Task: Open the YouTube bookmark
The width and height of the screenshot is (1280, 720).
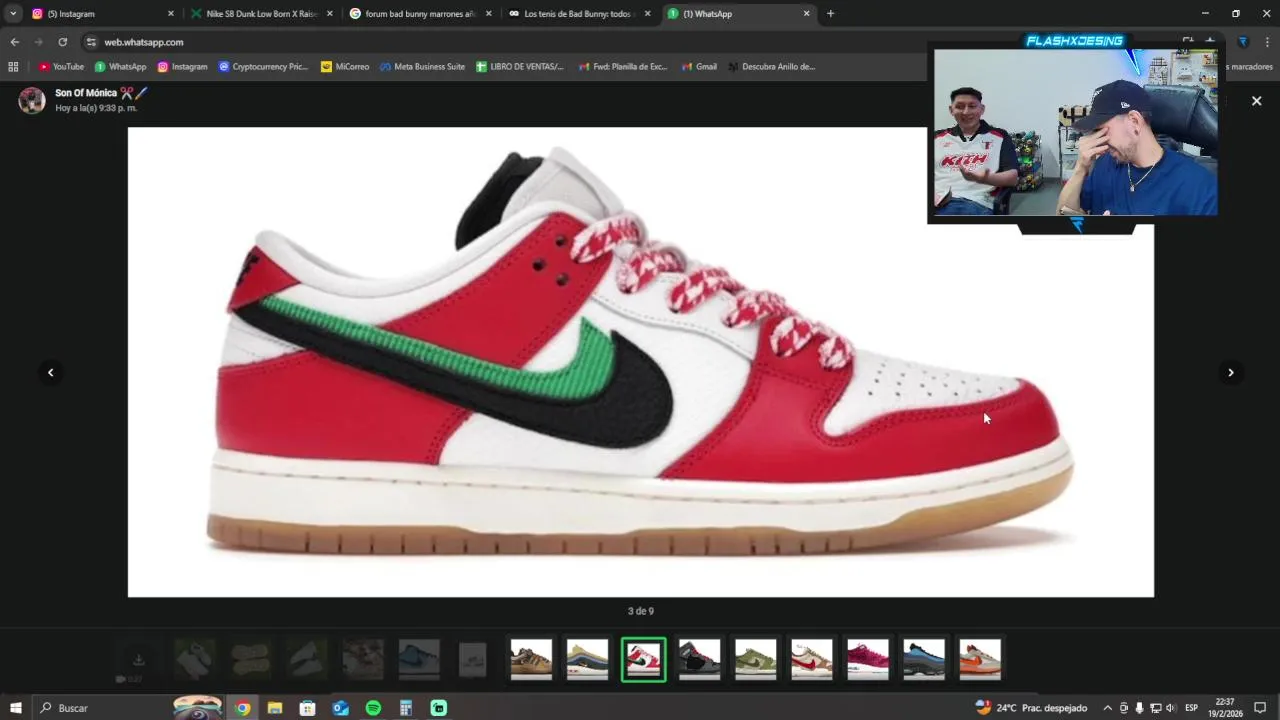Action: (x=61, y=67)
